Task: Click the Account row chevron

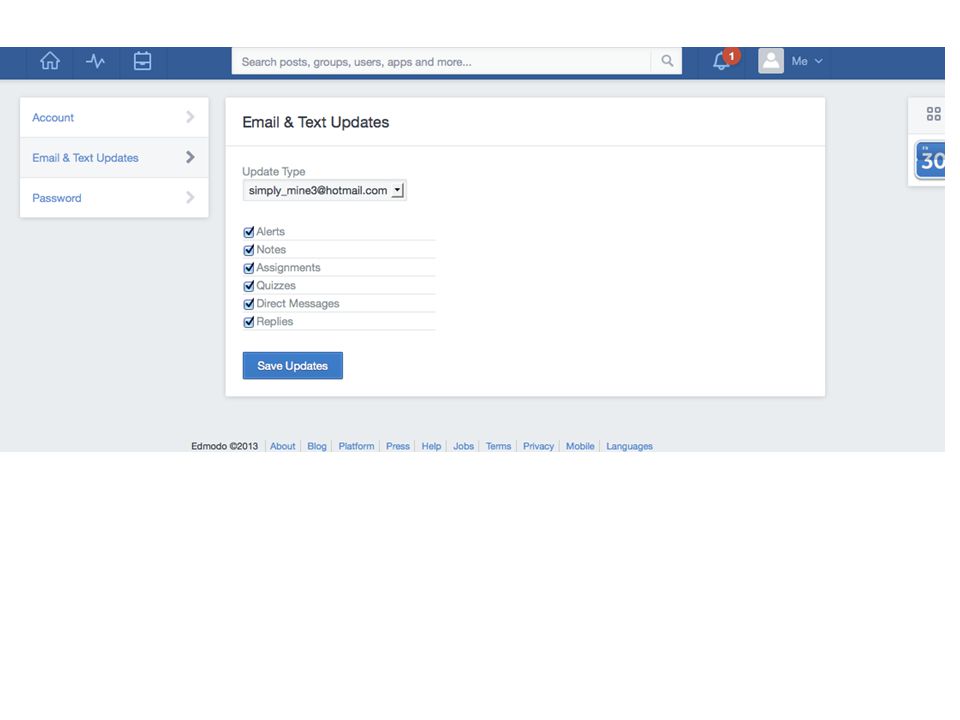Action: tap(190, 117)
